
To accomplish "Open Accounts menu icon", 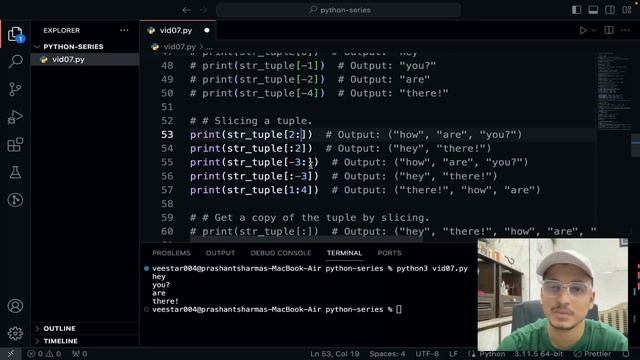I will [15, 306].
